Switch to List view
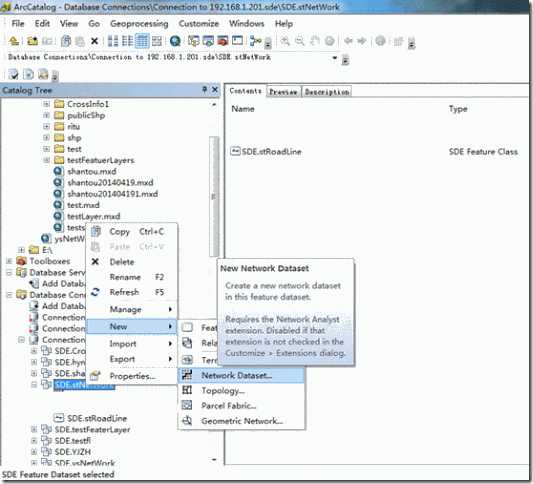 [127, 41]
